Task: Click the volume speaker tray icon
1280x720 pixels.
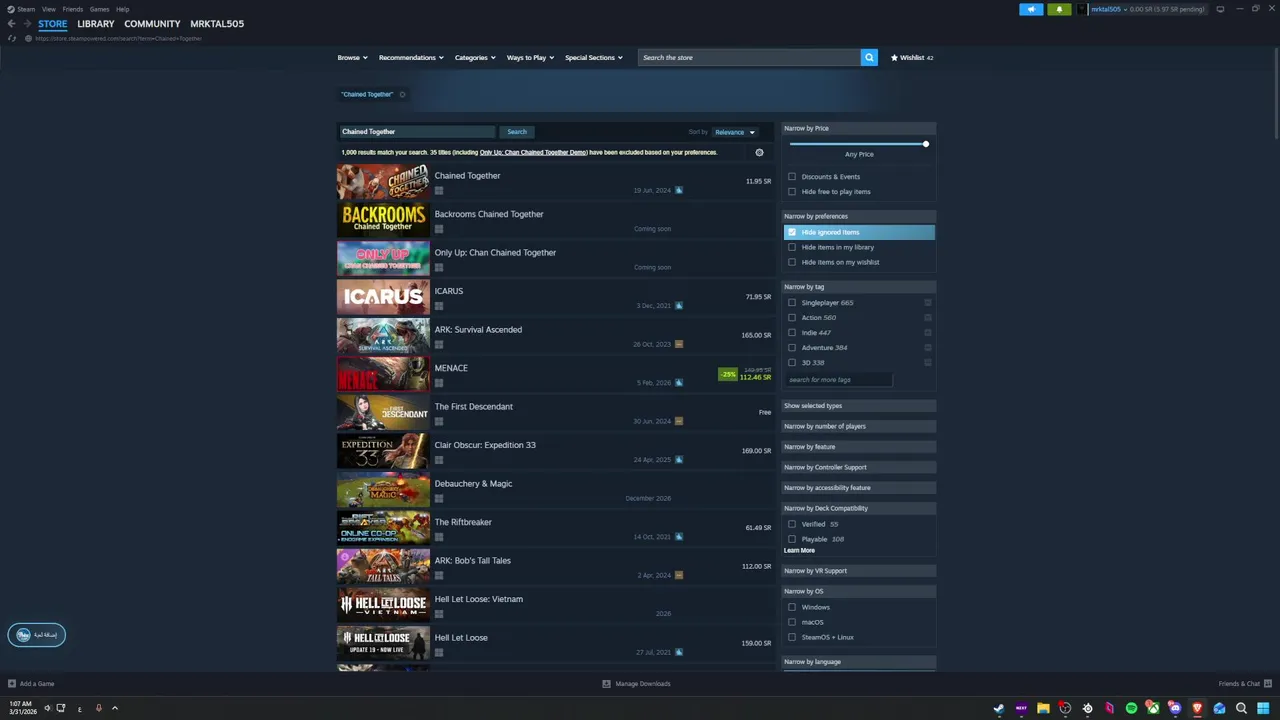Action: [x=47, y=708]
